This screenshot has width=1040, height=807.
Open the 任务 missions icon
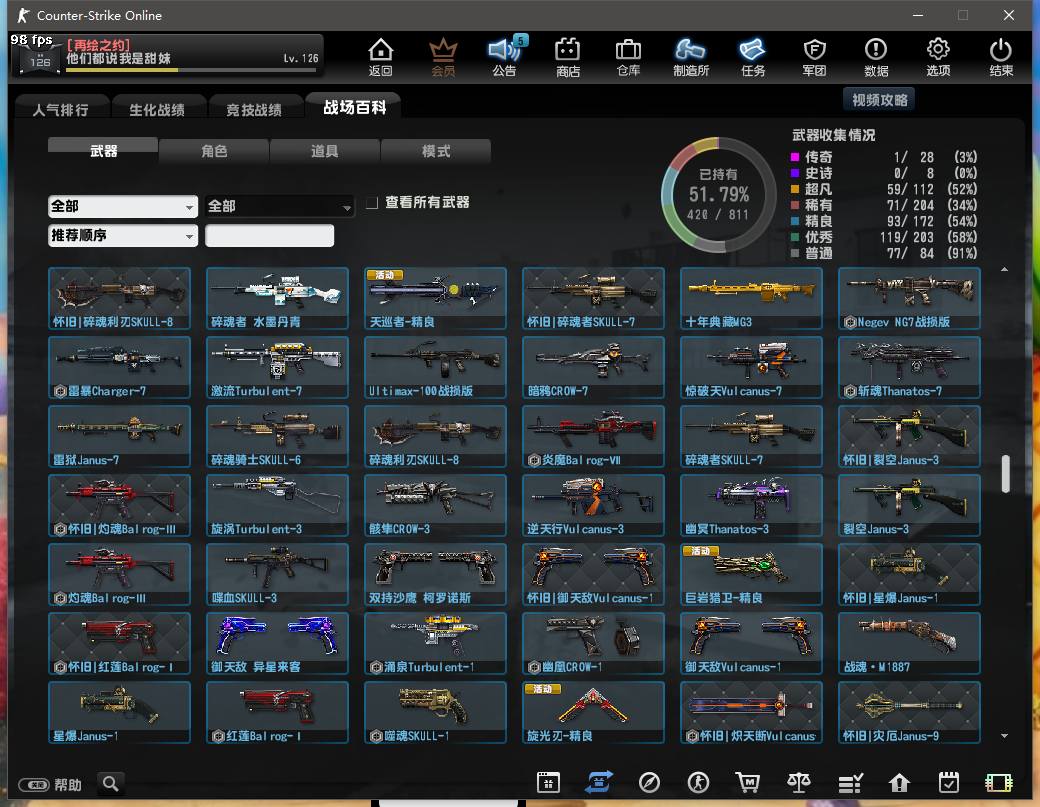[753, 56]
